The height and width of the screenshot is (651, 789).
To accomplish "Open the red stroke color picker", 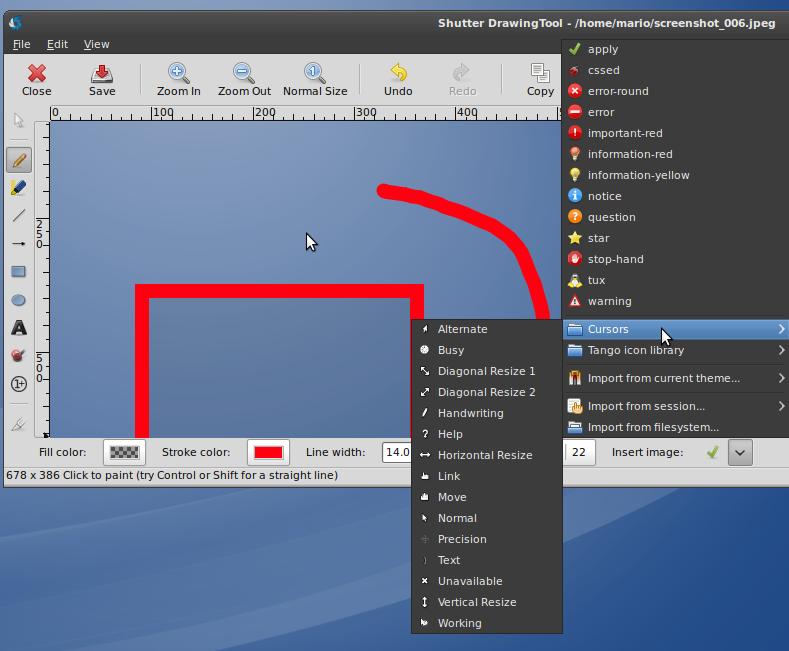I will (x=268, y=453).
